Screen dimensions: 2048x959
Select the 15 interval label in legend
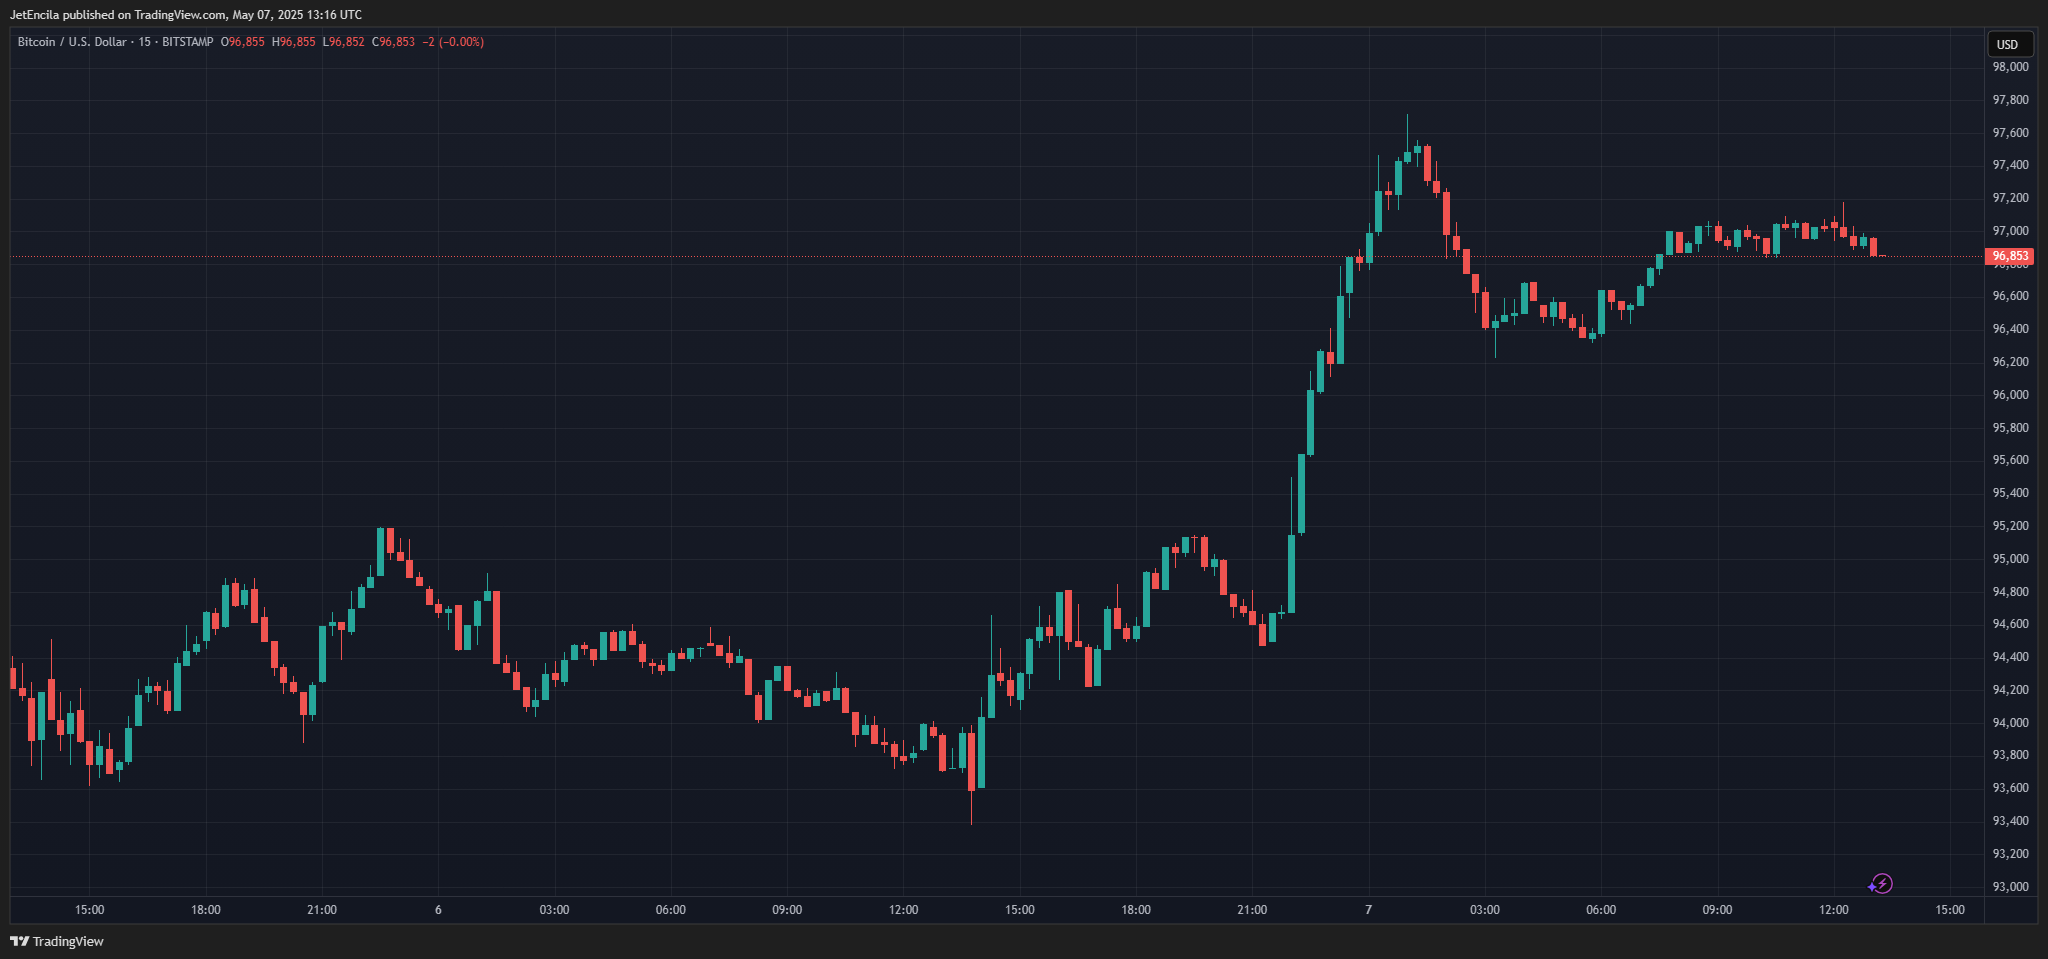145,42
